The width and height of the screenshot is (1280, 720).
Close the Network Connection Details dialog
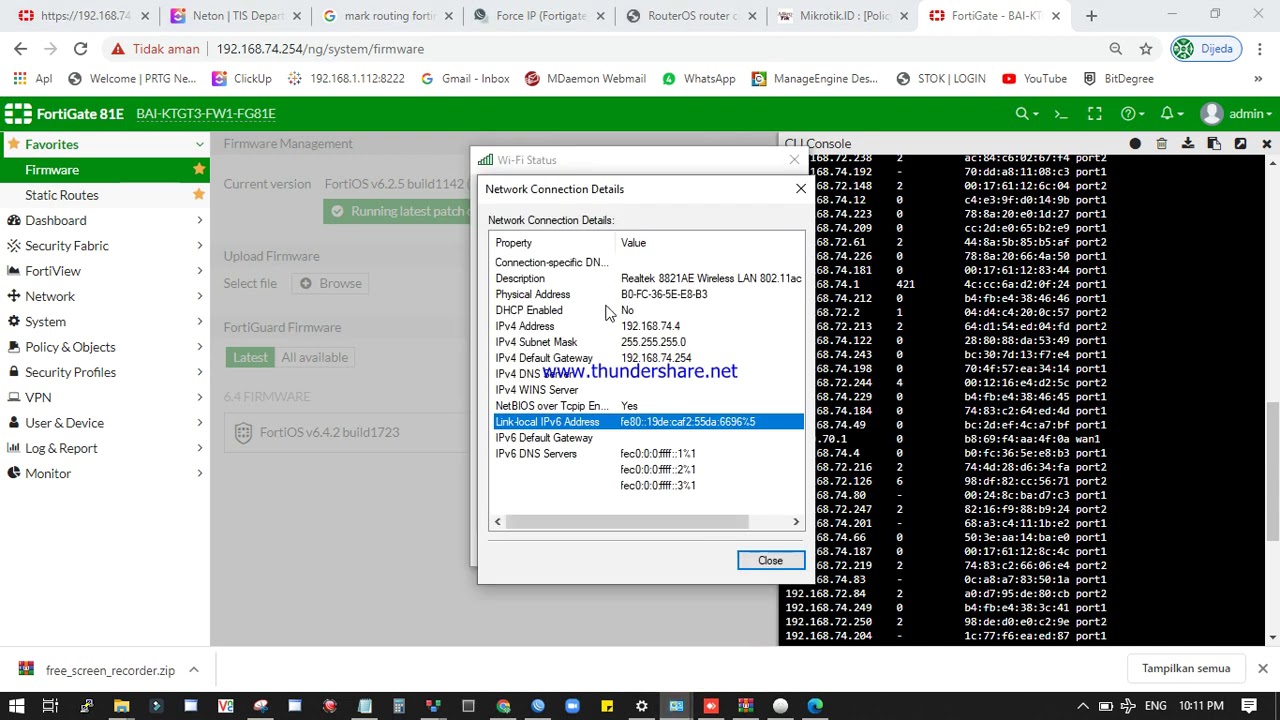(770, 560)
